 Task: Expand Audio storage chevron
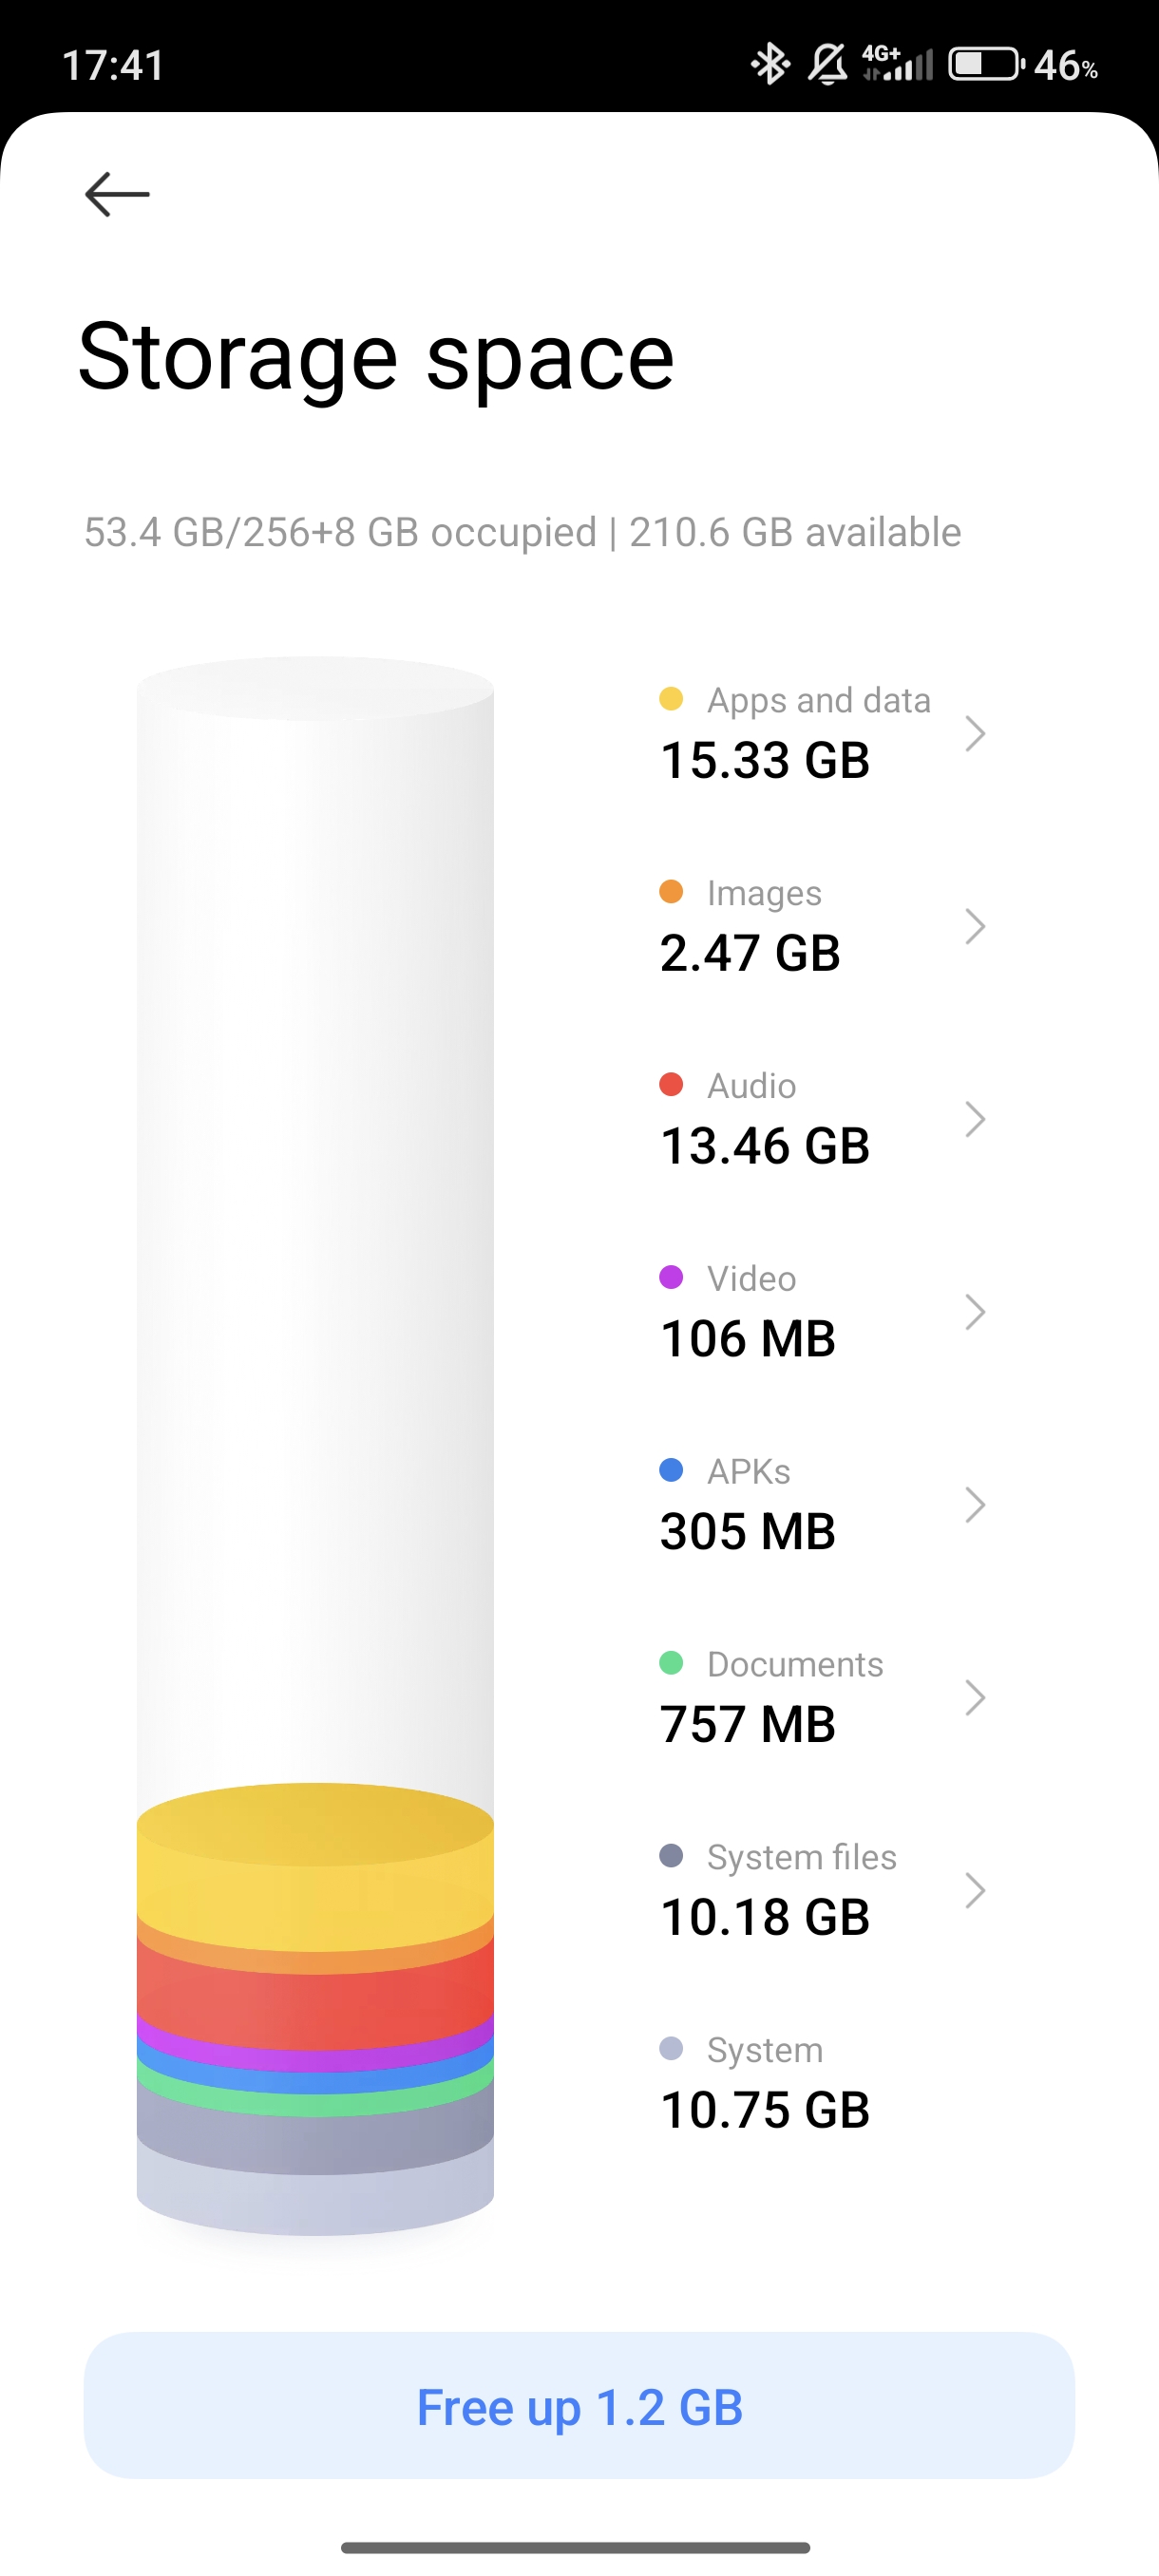[975, 1119]
